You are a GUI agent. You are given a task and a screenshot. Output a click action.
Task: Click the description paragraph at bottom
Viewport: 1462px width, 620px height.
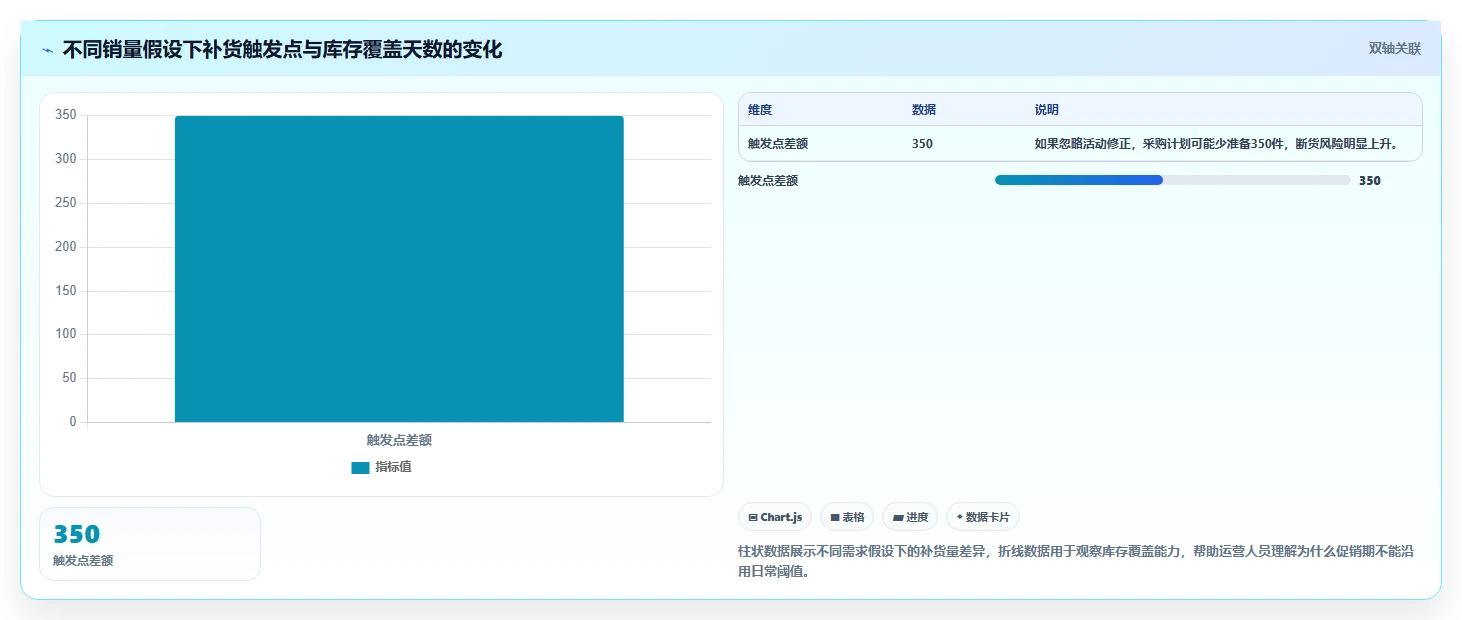coord(1076,562)
